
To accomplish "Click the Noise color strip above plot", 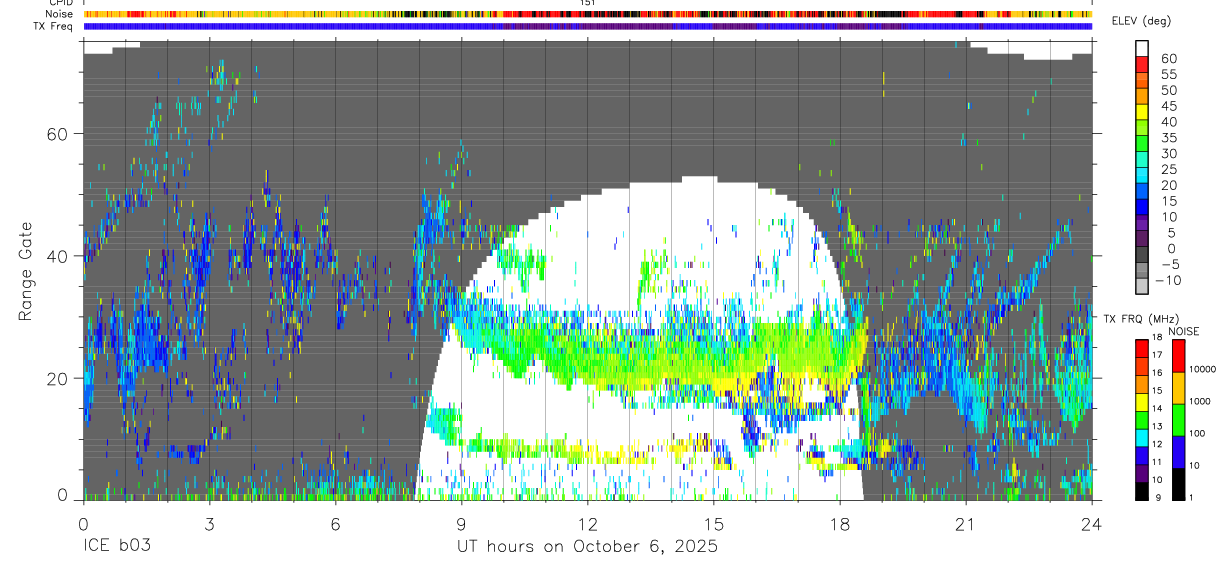I will [x=588, y=14].
